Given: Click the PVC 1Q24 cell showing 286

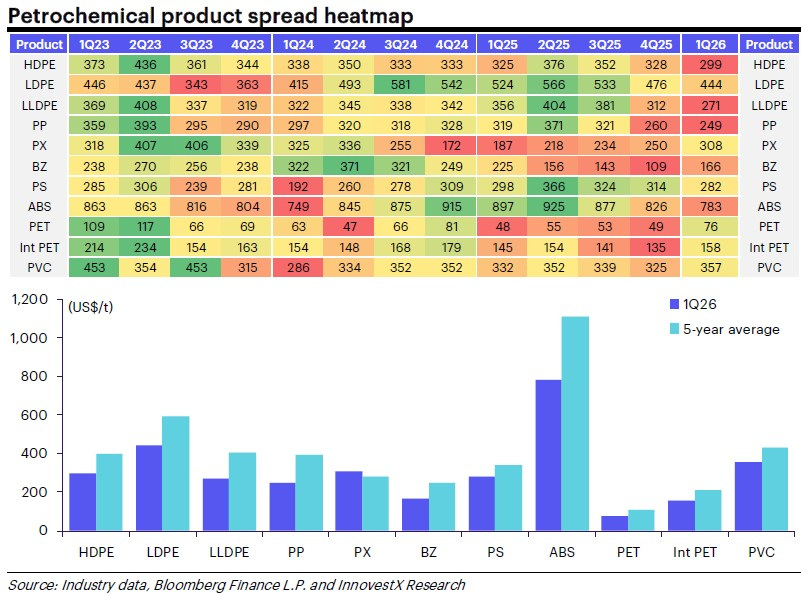Looking at the screenshot, I should 298,267.
